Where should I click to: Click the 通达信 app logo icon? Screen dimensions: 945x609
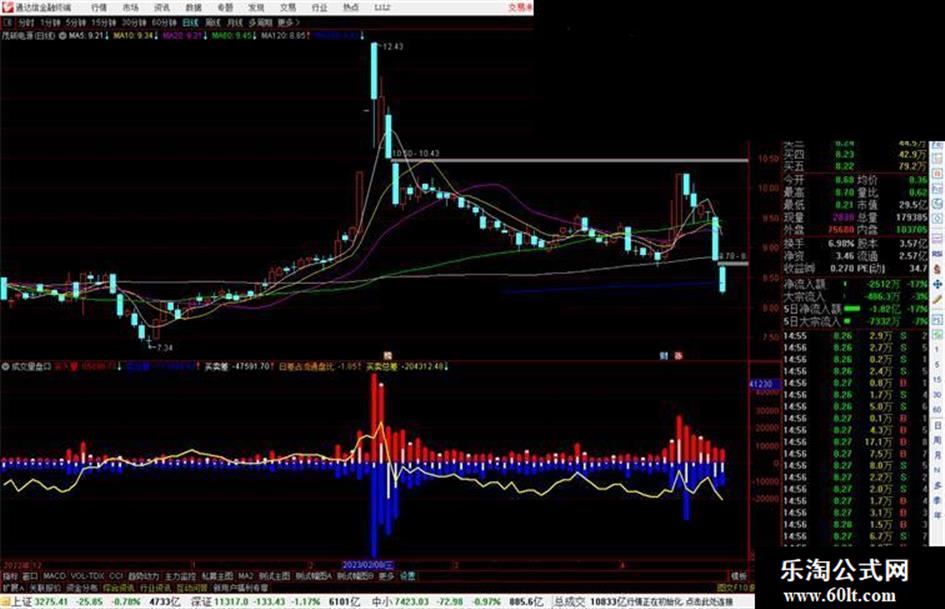click(7, 7)
